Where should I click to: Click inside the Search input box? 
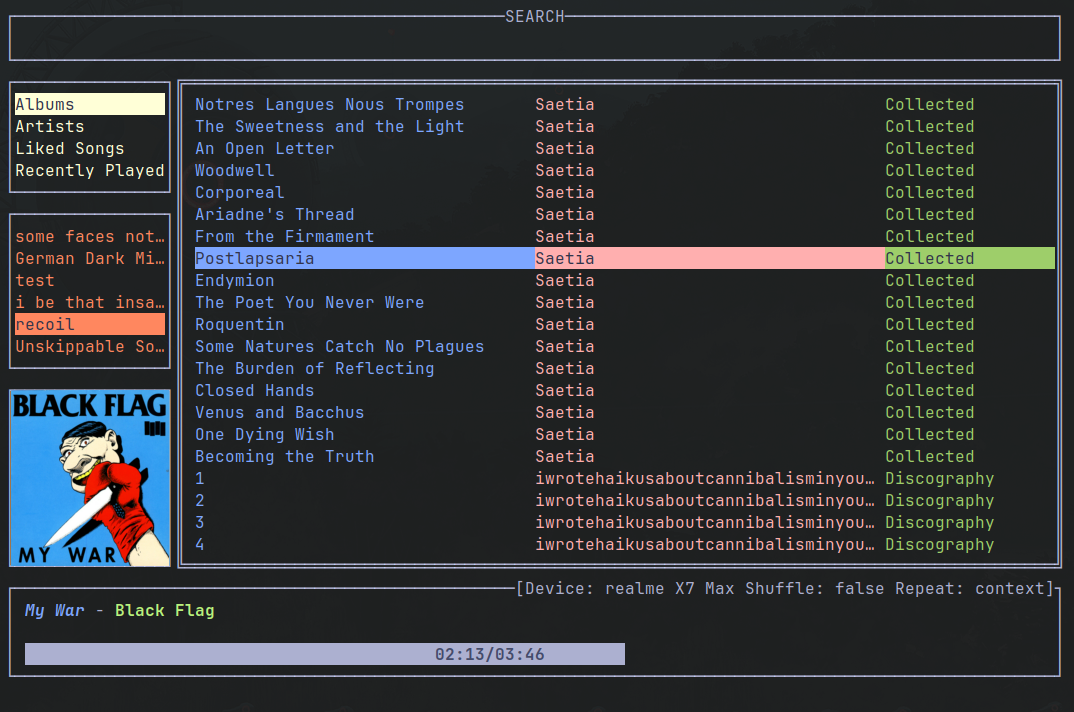[534, 39]
